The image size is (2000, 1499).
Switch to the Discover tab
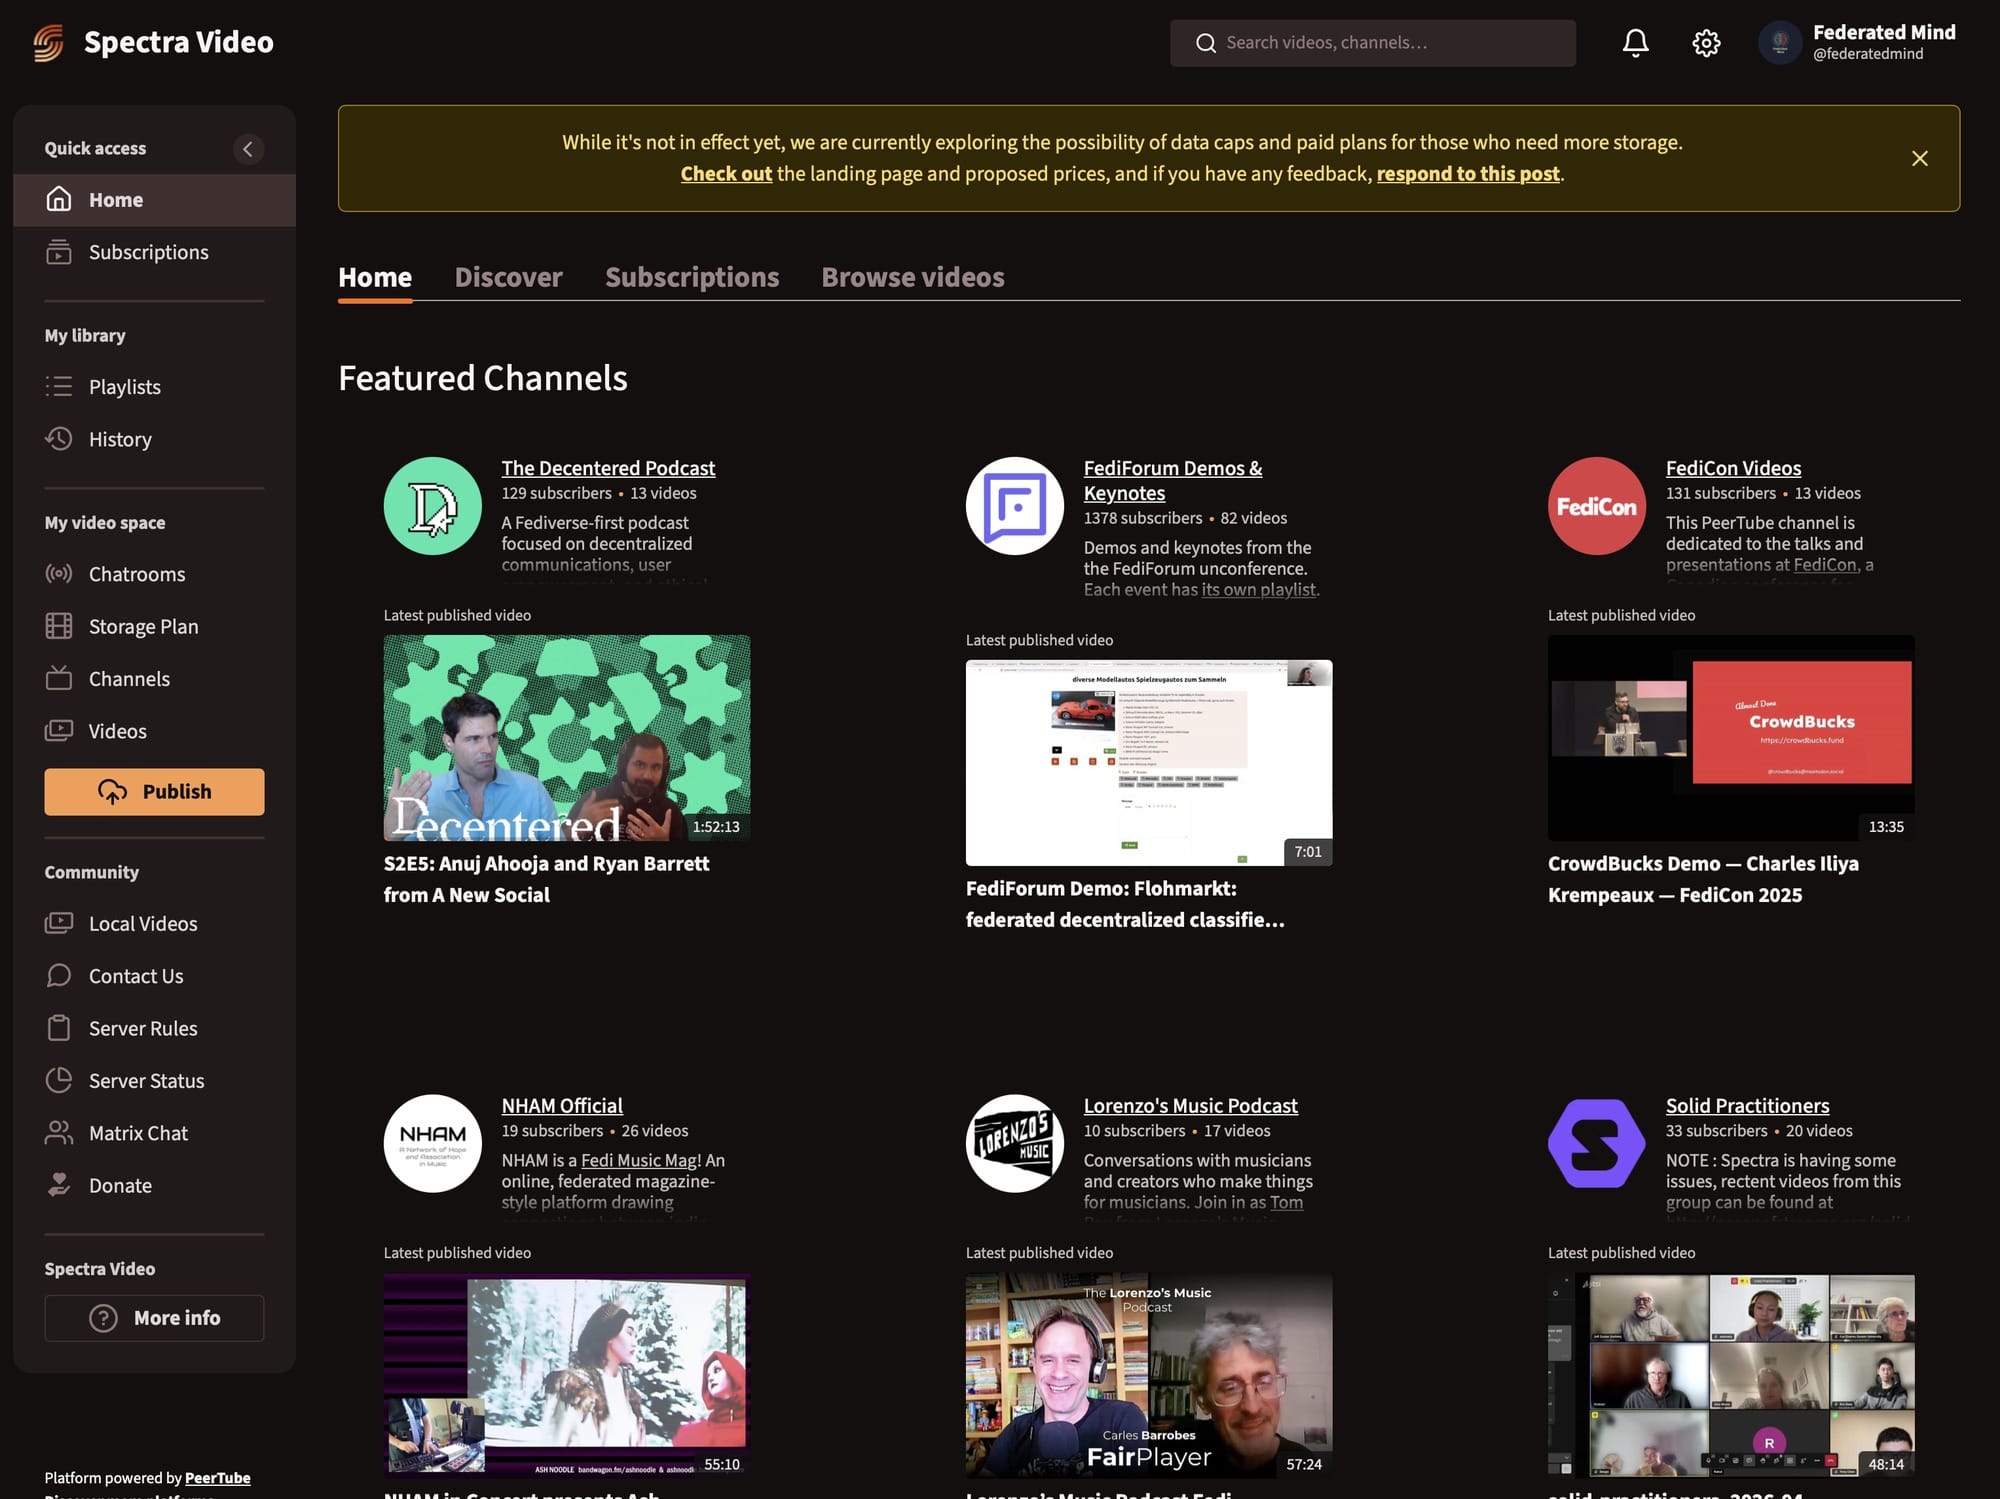point(508,277)
